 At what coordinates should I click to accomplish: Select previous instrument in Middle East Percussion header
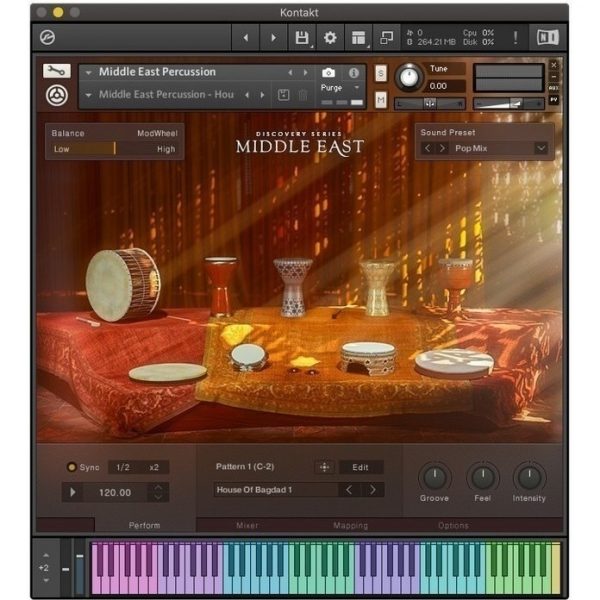point(290,72)
